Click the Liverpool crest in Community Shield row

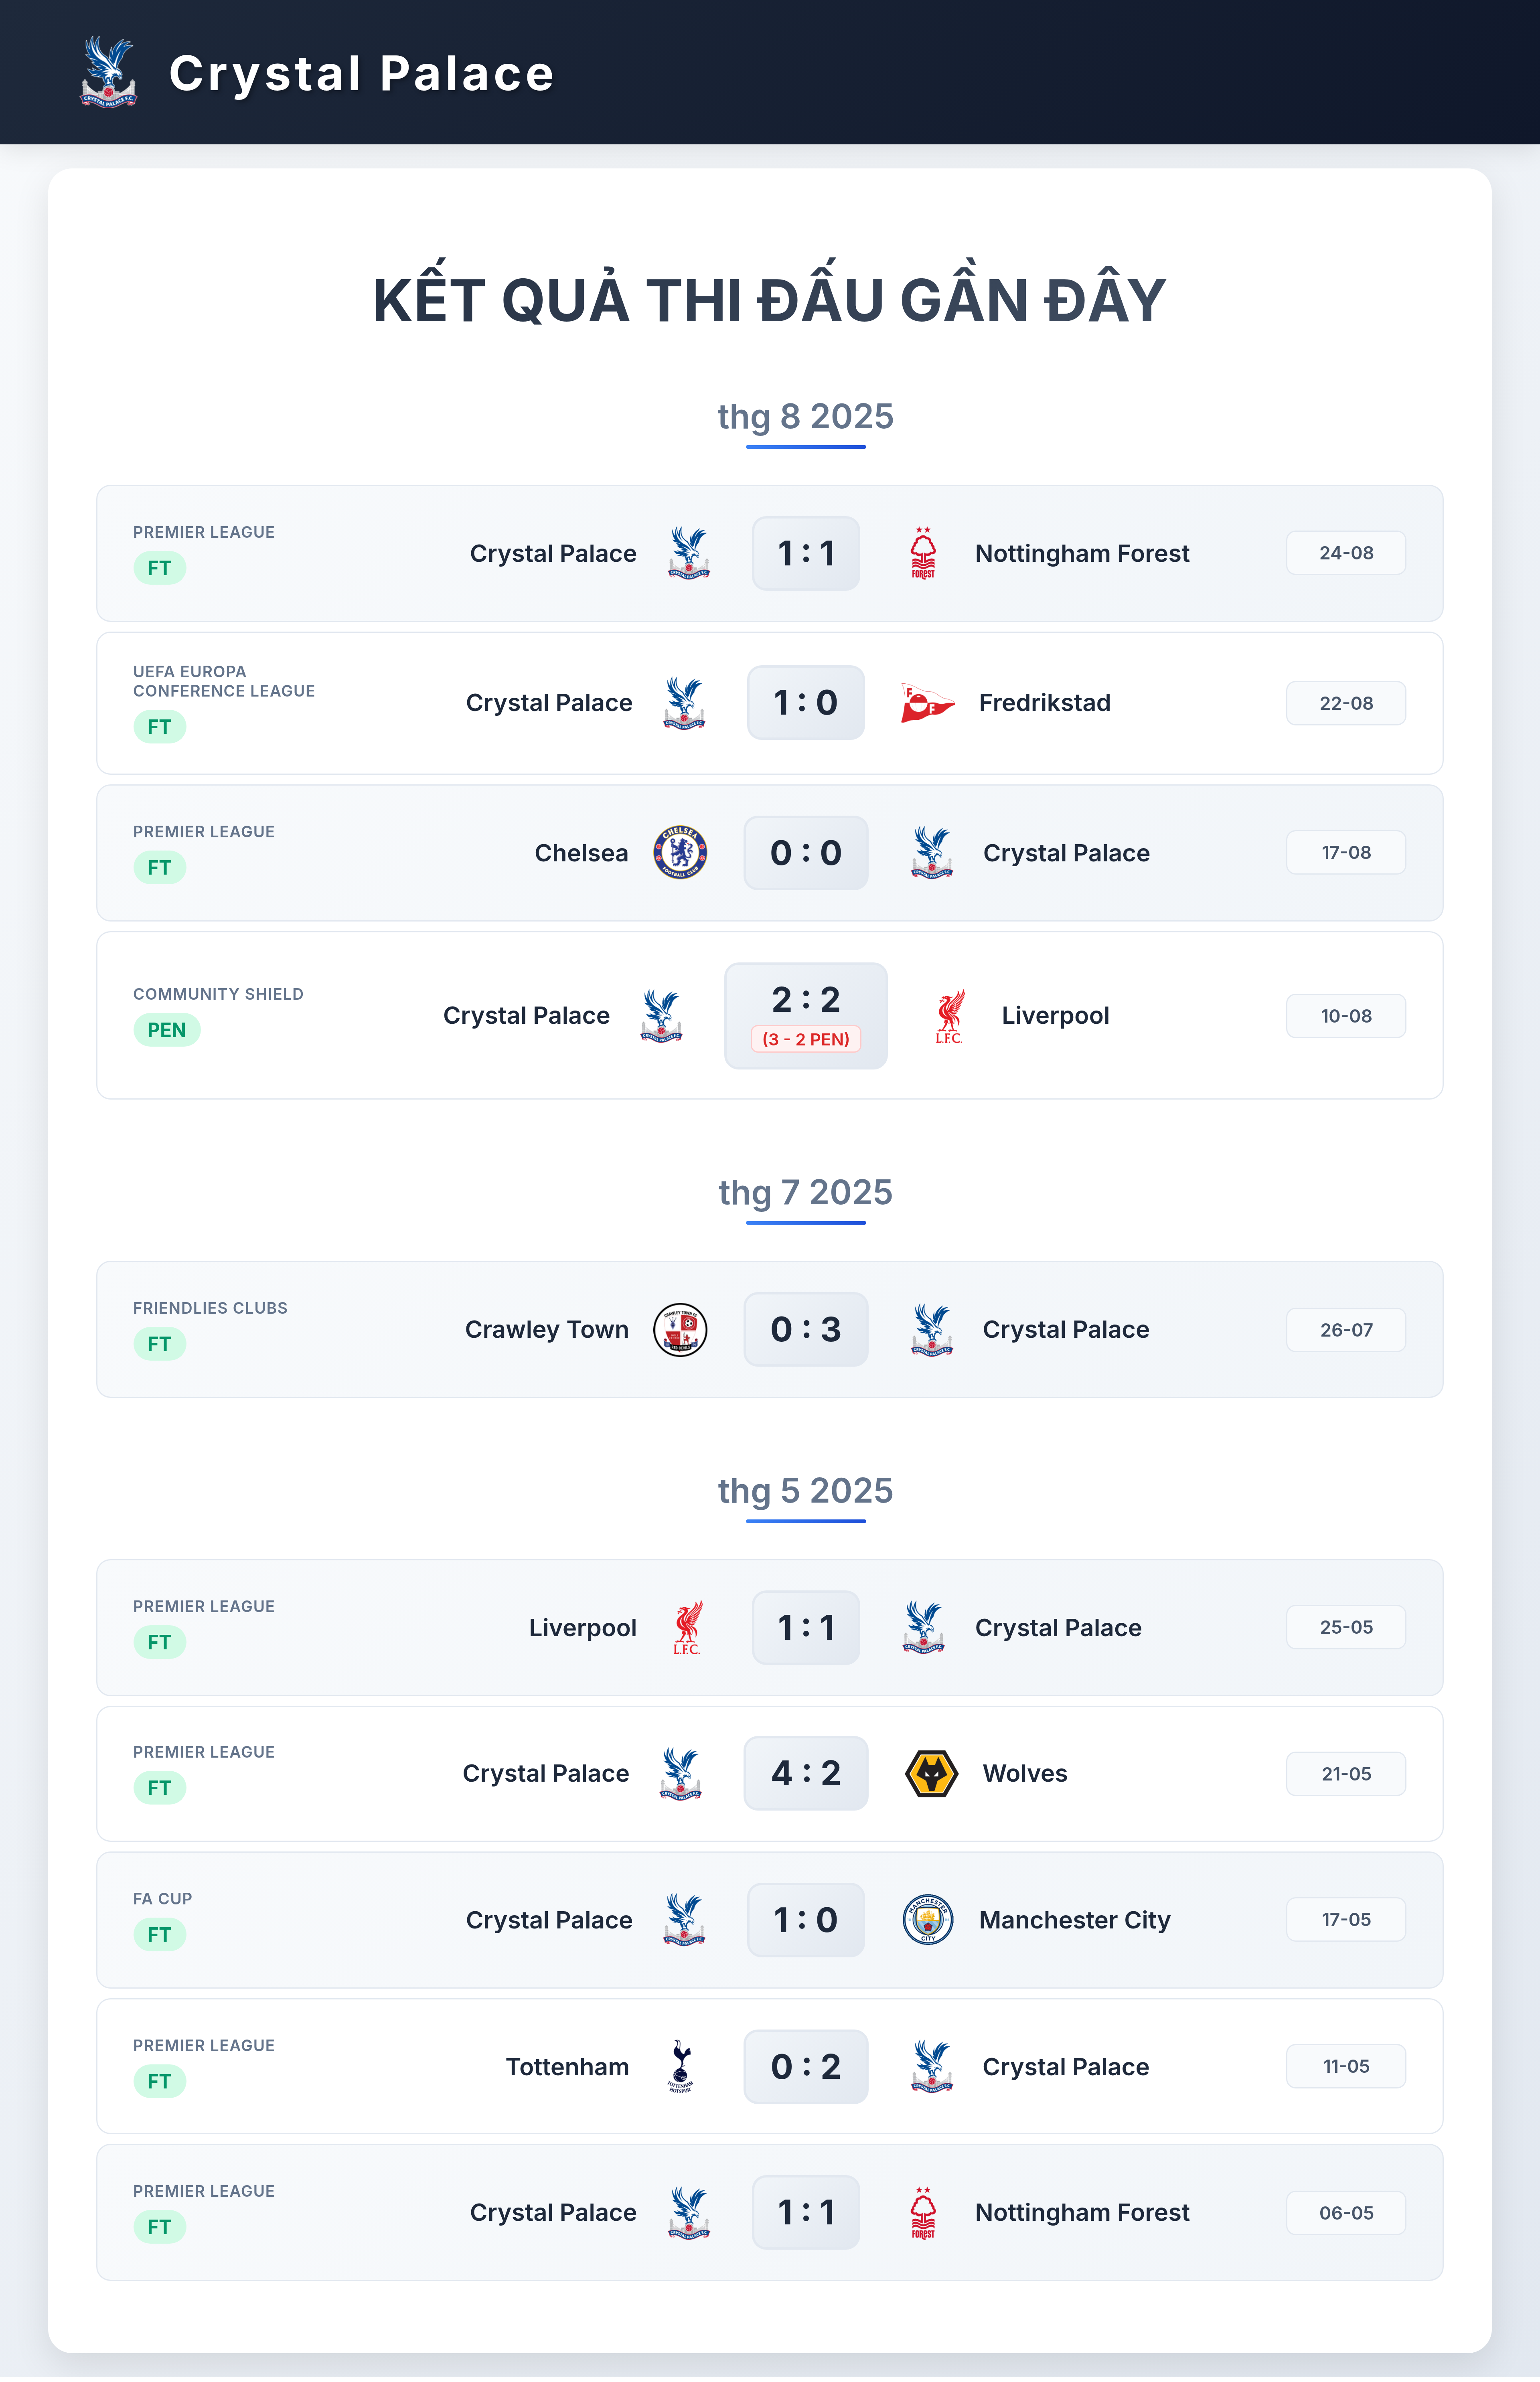tap(949, 1016)
